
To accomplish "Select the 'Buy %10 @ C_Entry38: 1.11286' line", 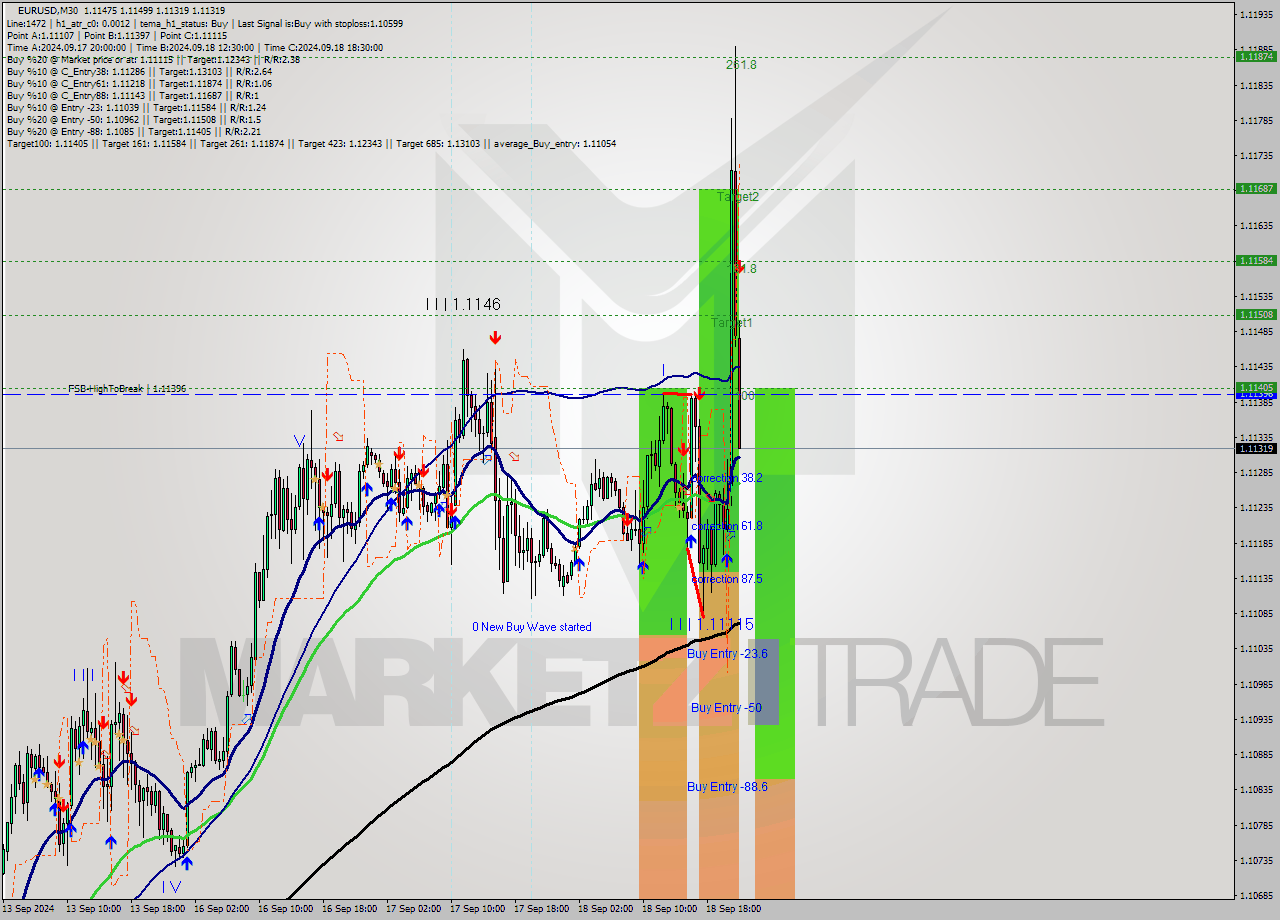I will [139, 71].
